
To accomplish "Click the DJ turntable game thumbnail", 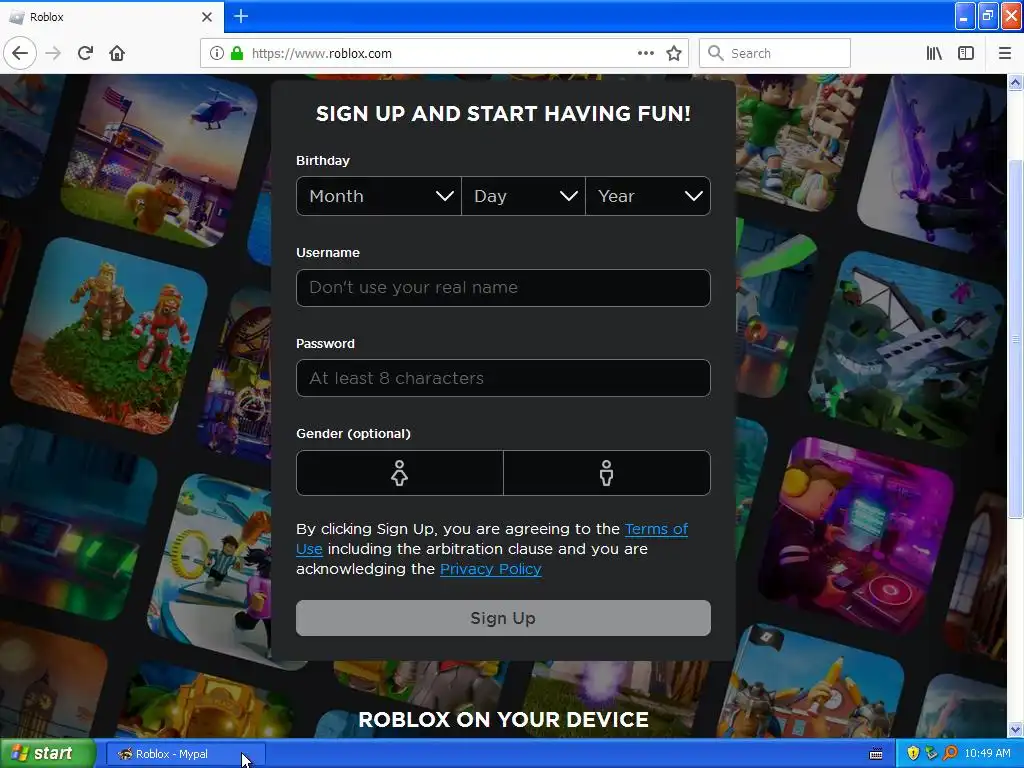I will [x=855, y=537].
